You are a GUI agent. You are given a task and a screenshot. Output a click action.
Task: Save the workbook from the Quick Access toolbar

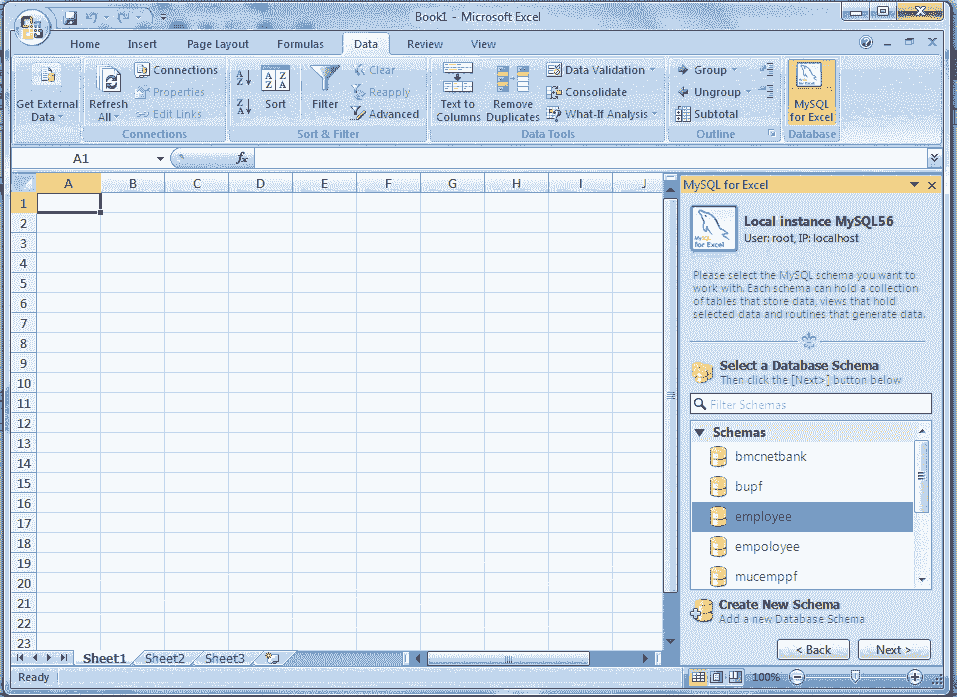click(x=69, y=17)
